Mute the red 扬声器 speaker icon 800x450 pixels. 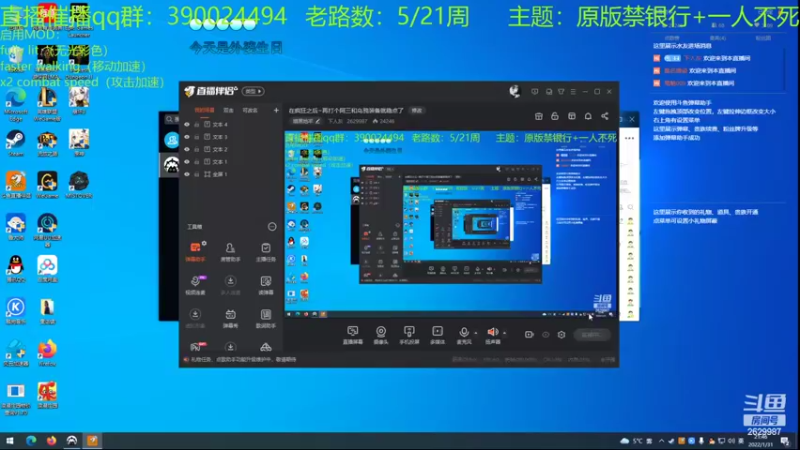point(492,332)
